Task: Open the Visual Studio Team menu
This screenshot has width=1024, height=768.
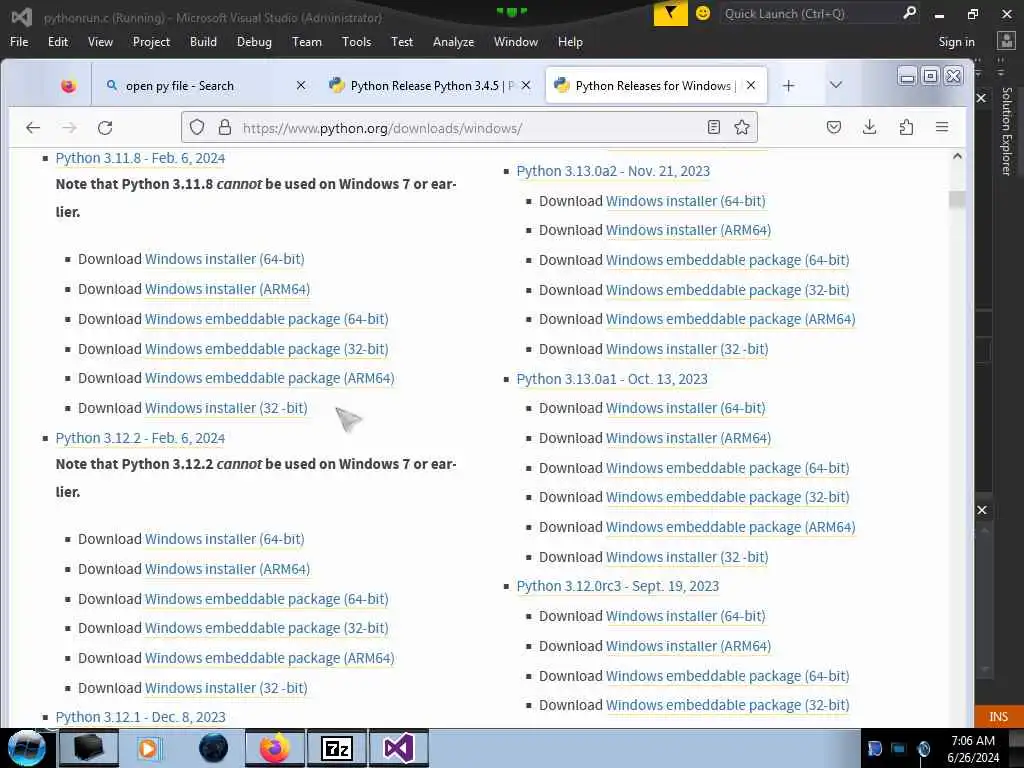Action: click(306, 42)
